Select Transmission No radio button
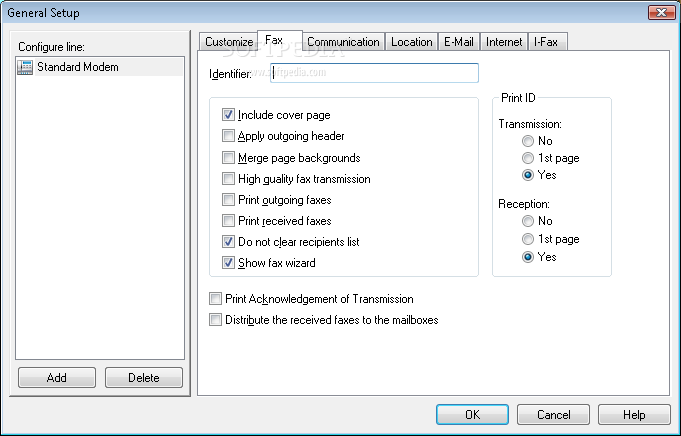 pyautogui.click(x=528, y=141)
